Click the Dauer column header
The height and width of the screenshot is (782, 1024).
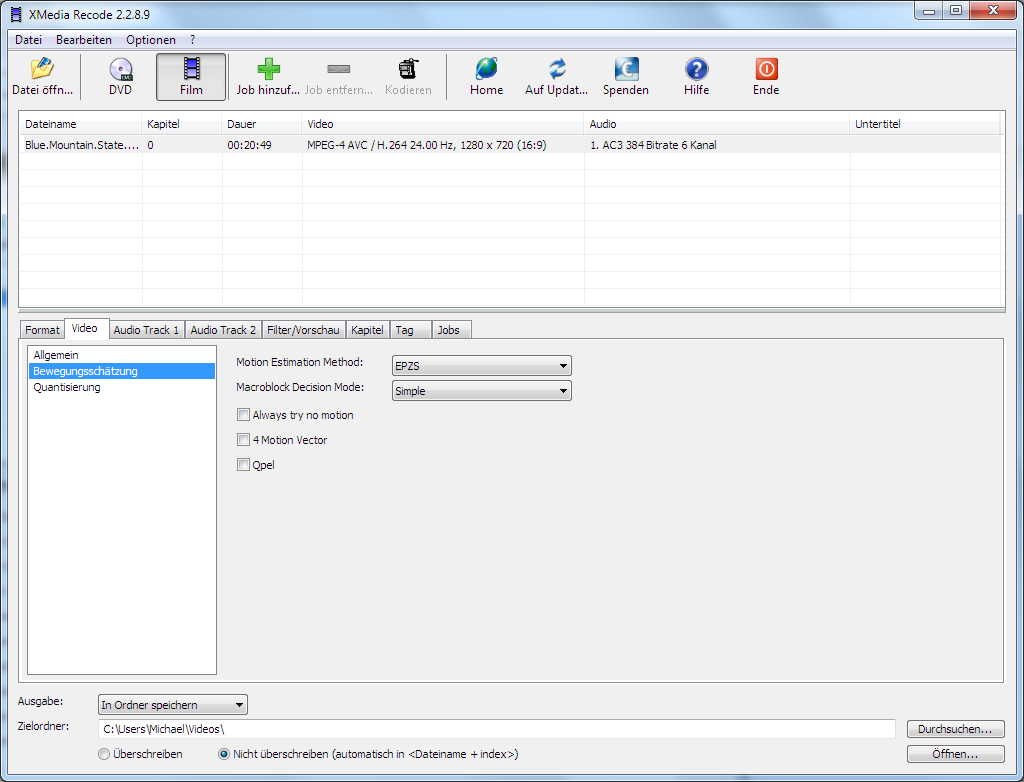262,123
